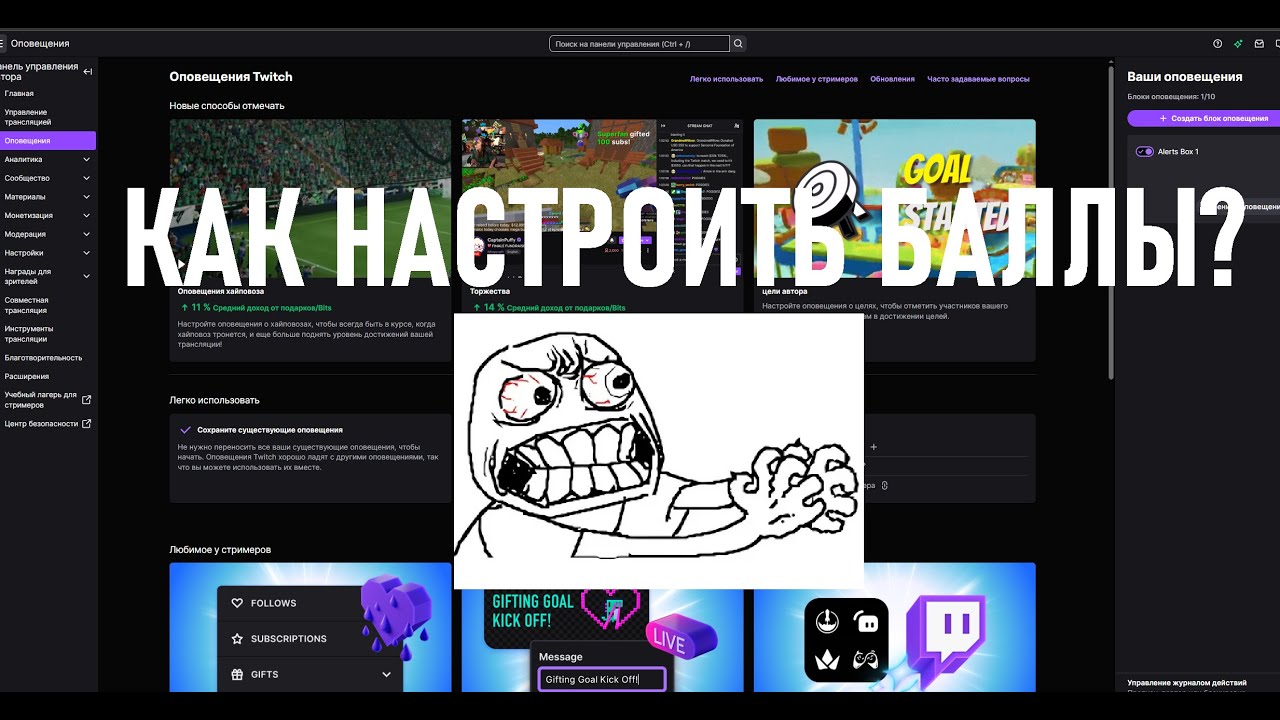The height and width of the screenshot is (720, 1280).
Task: Expand the Модерация sidebar section
Action: click(86, 234)
